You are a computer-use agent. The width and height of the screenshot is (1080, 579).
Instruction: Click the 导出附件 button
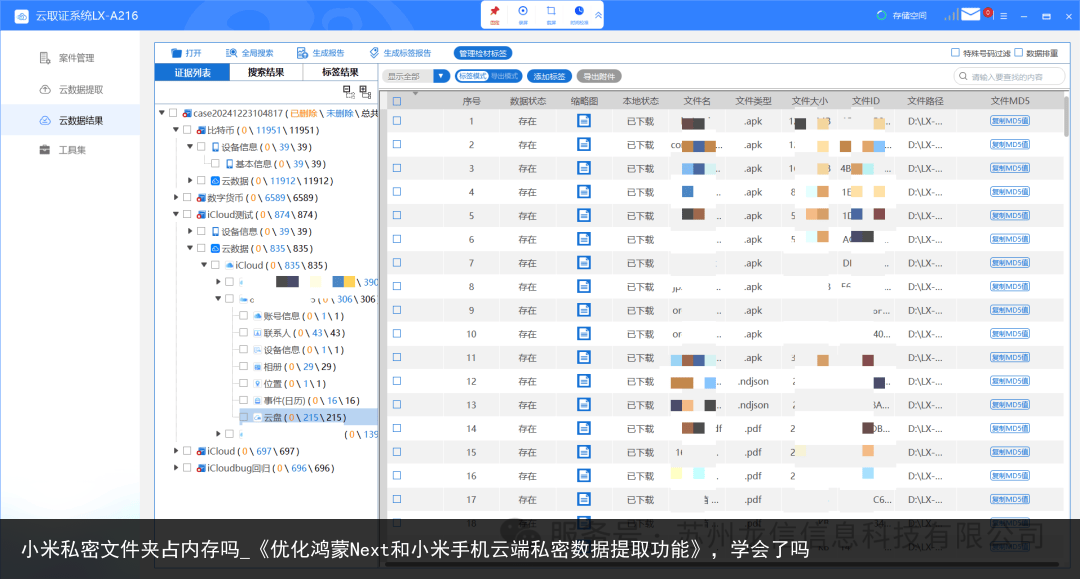(x=599, y=76)
